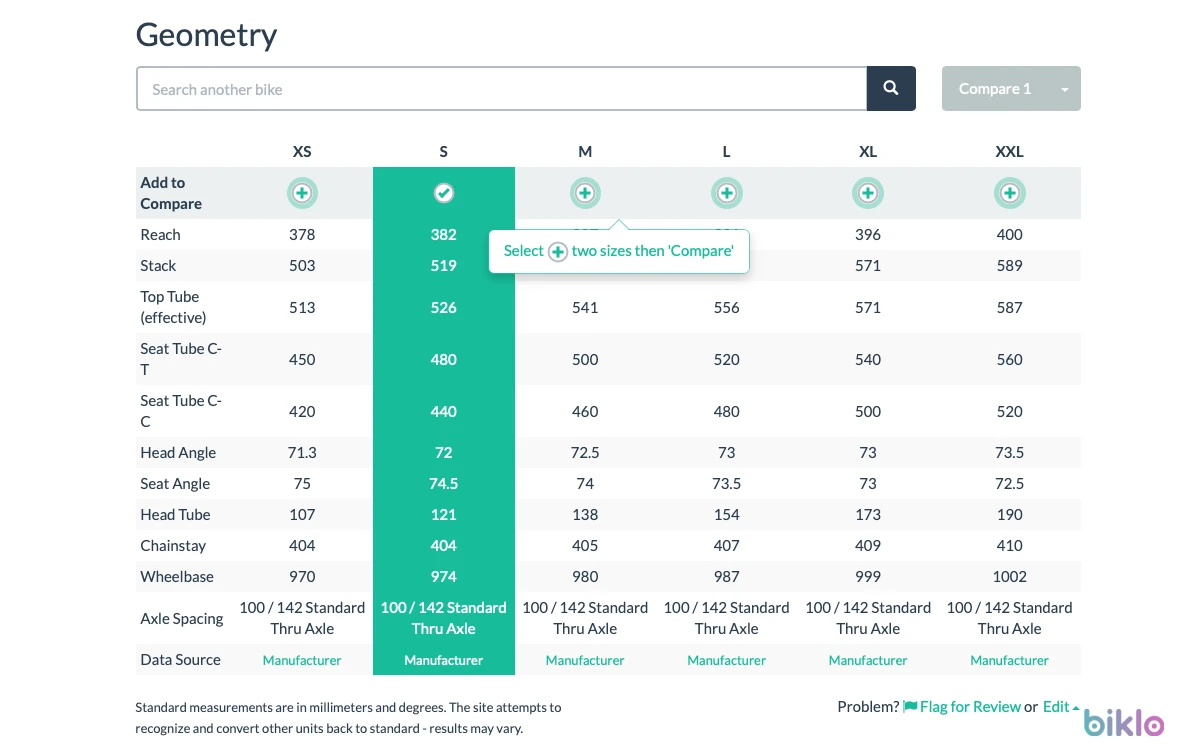Open Manufacturer data source for XXL
The width and height of the screenshot is (1183, 748).
pyautogui.click(x=1009, y=660)
